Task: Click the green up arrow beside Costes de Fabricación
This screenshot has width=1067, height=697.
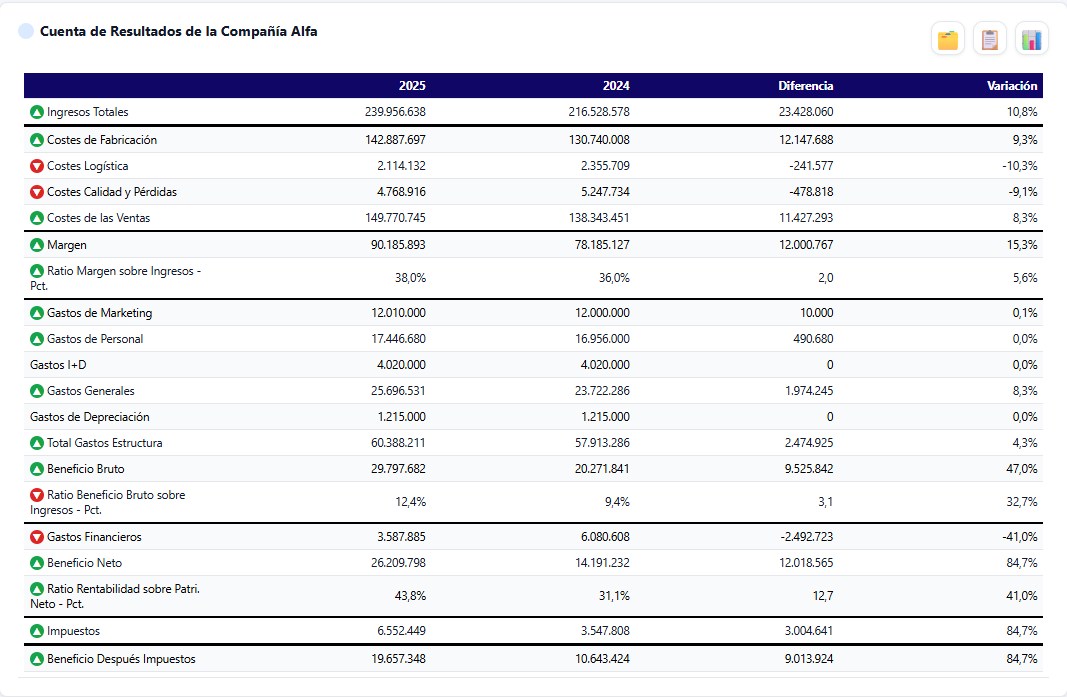Action: pyautogui.click(x=37, y=140)
